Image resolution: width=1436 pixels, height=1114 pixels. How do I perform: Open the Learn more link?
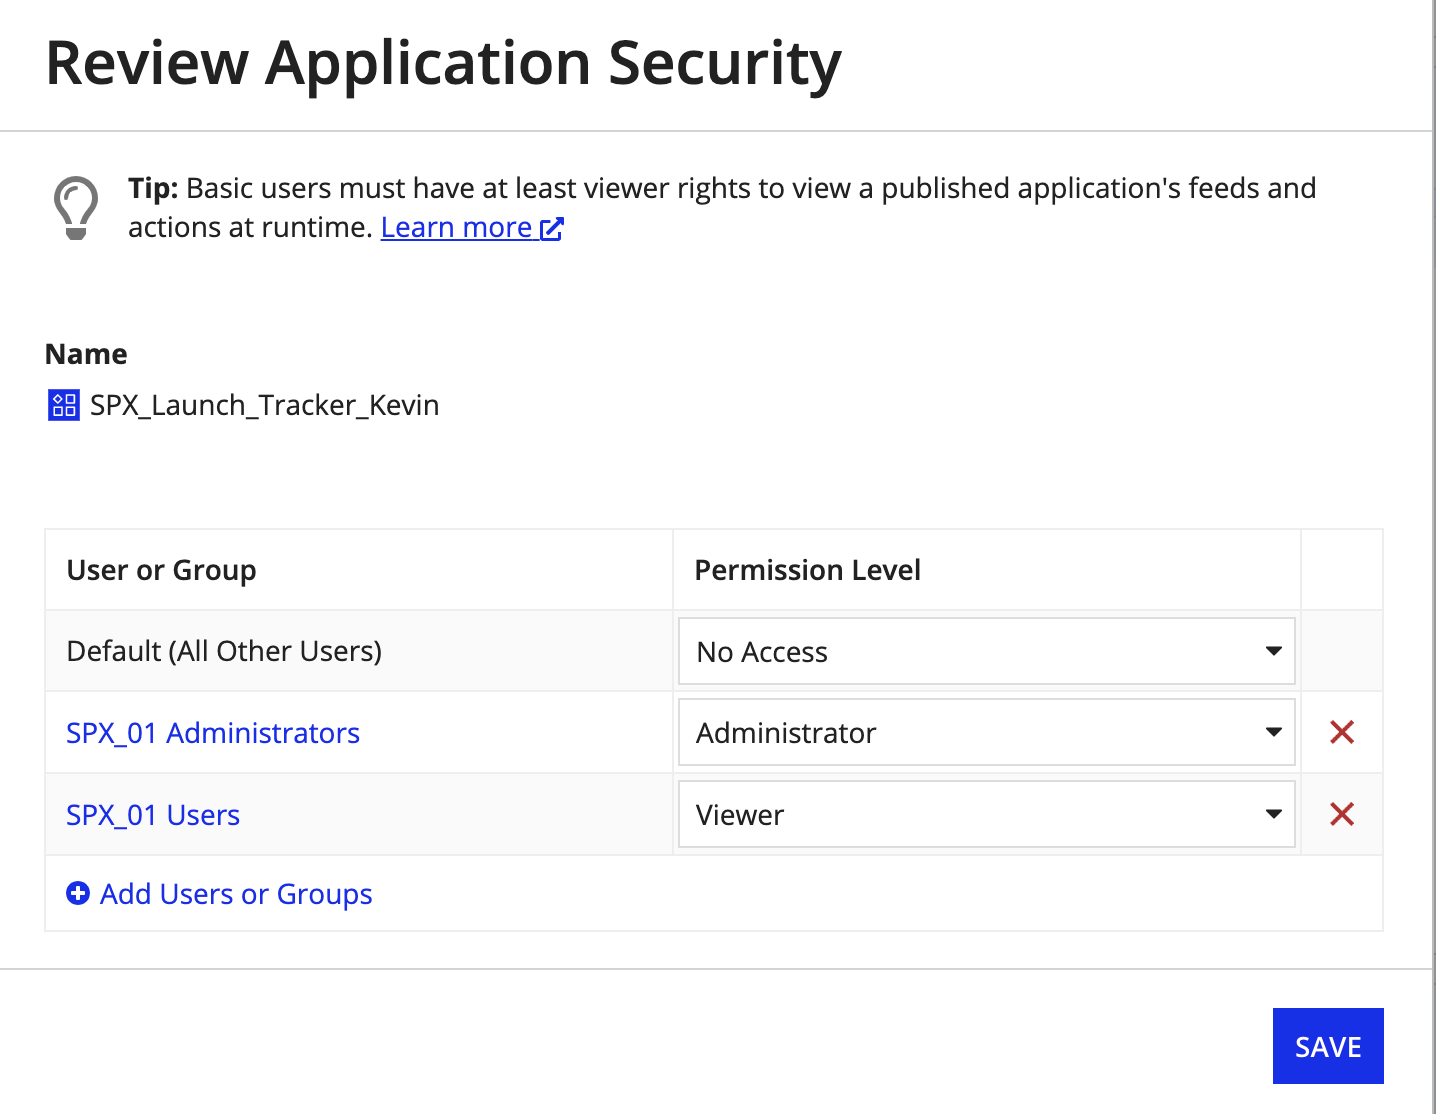[x=472, y=228]
